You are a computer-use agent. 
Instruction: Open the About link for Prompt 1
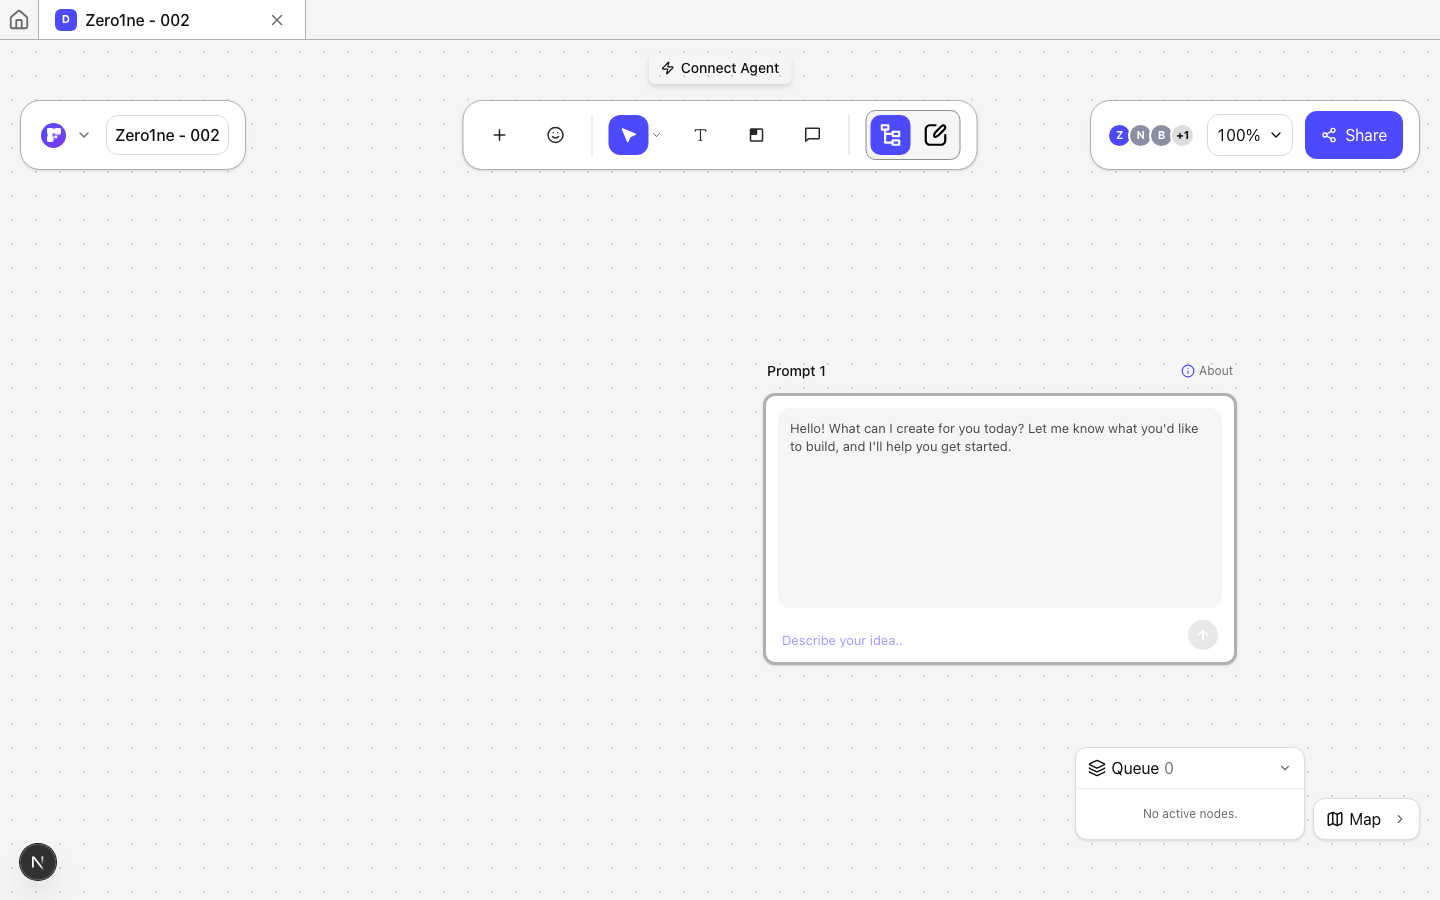(x=1207, y=371)
